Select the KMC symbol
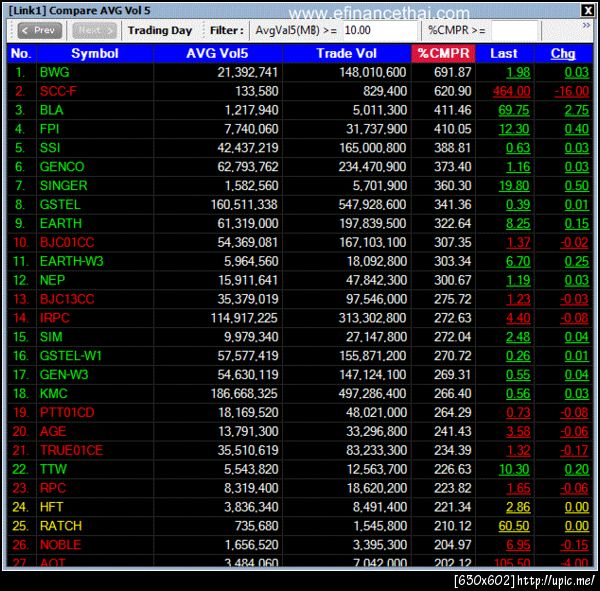600x591 pixels. (53, 393)
